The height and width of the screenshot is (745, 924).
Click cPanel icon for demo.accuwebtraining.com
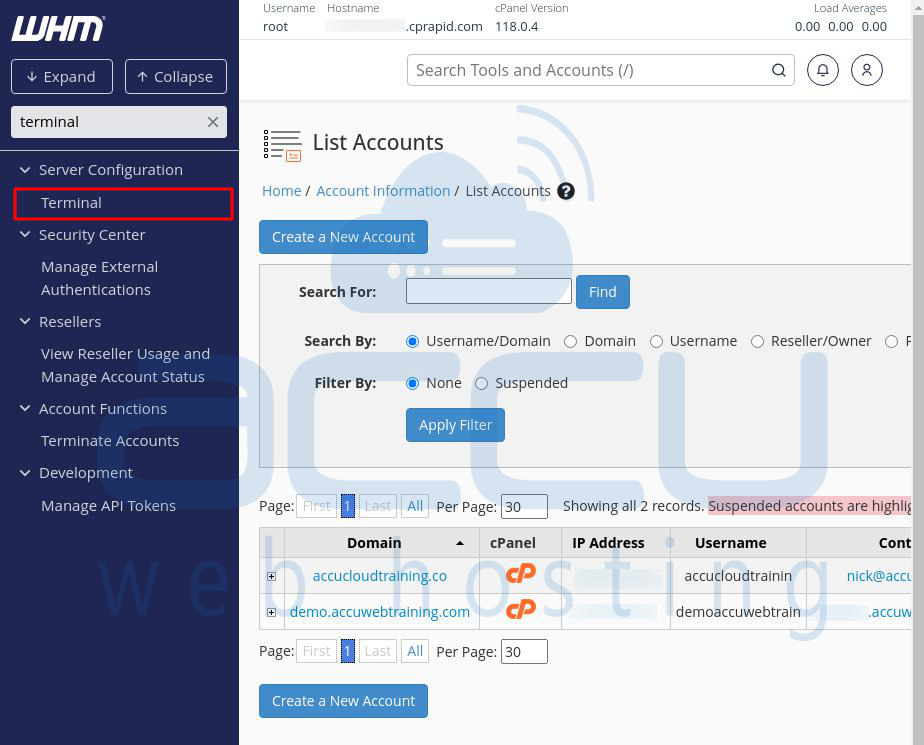[x=521, y=611]
